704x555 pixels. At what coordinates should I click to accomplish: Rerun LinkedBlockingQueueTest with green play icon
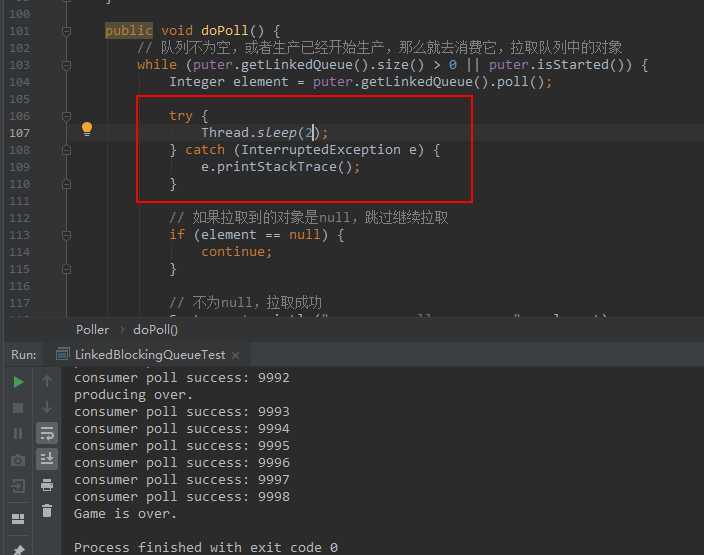18,382
